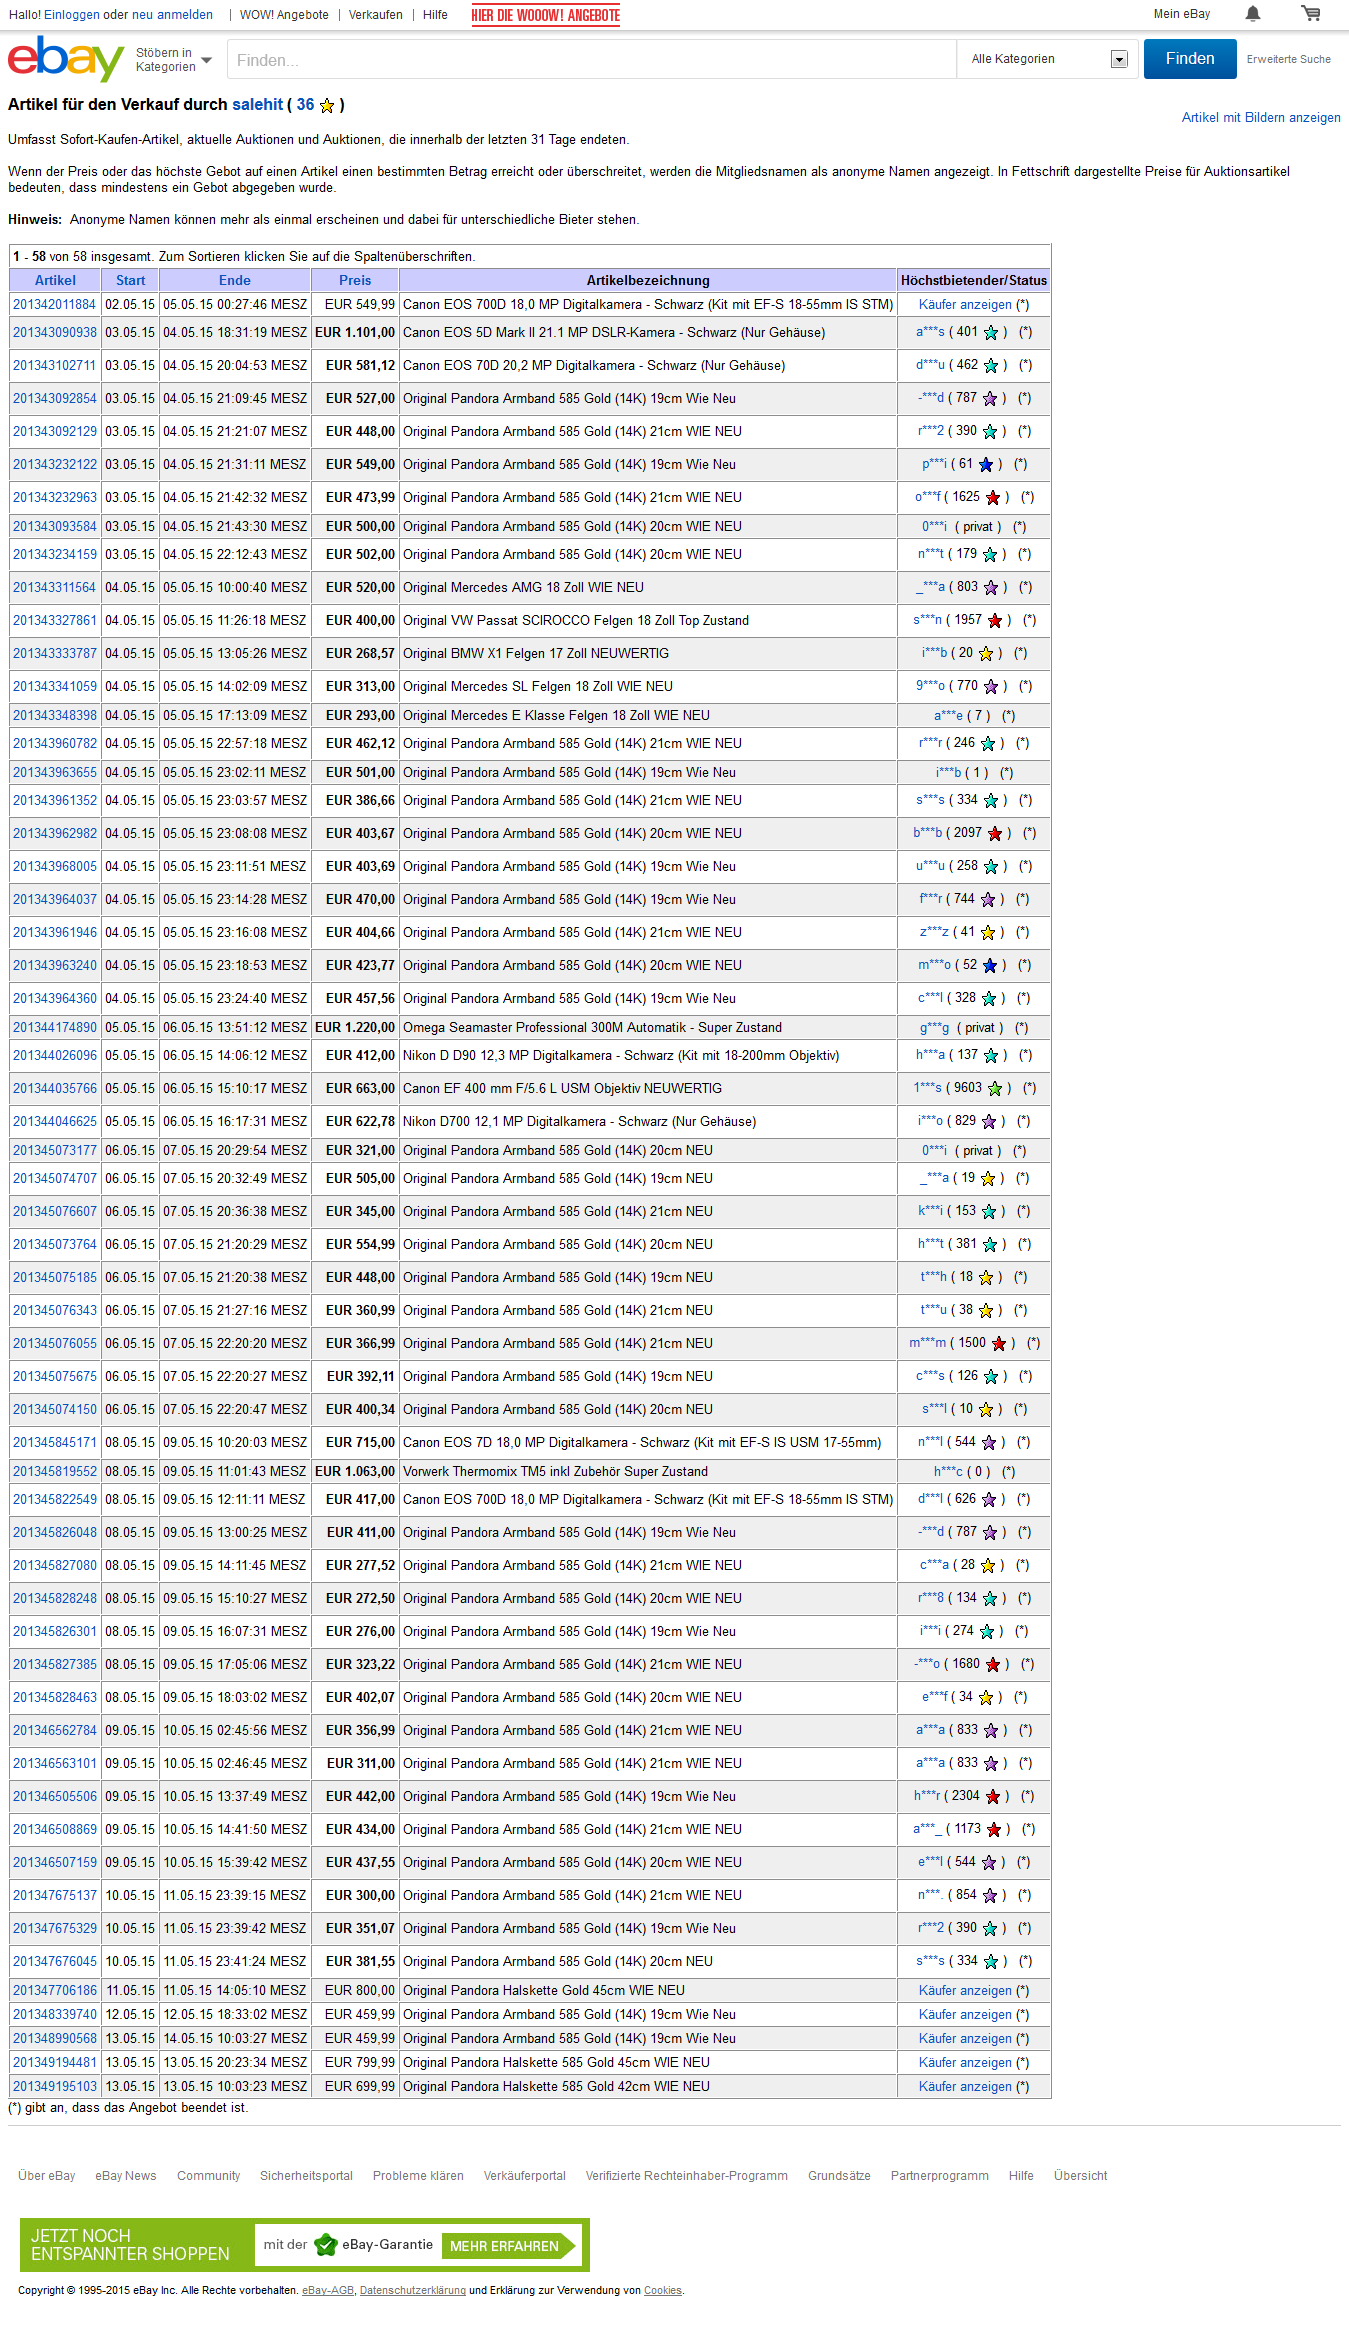Click the star icon next to d***u (462)

(991, 365)
